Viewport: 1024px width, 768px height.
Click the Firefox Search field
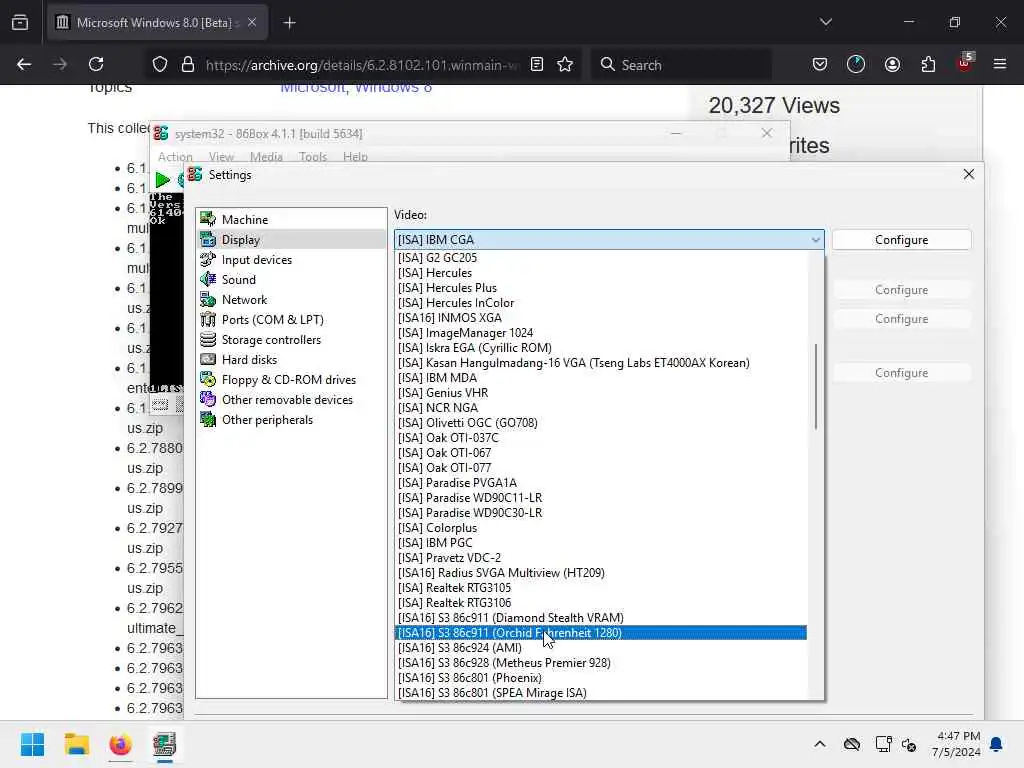pos(682,65)
